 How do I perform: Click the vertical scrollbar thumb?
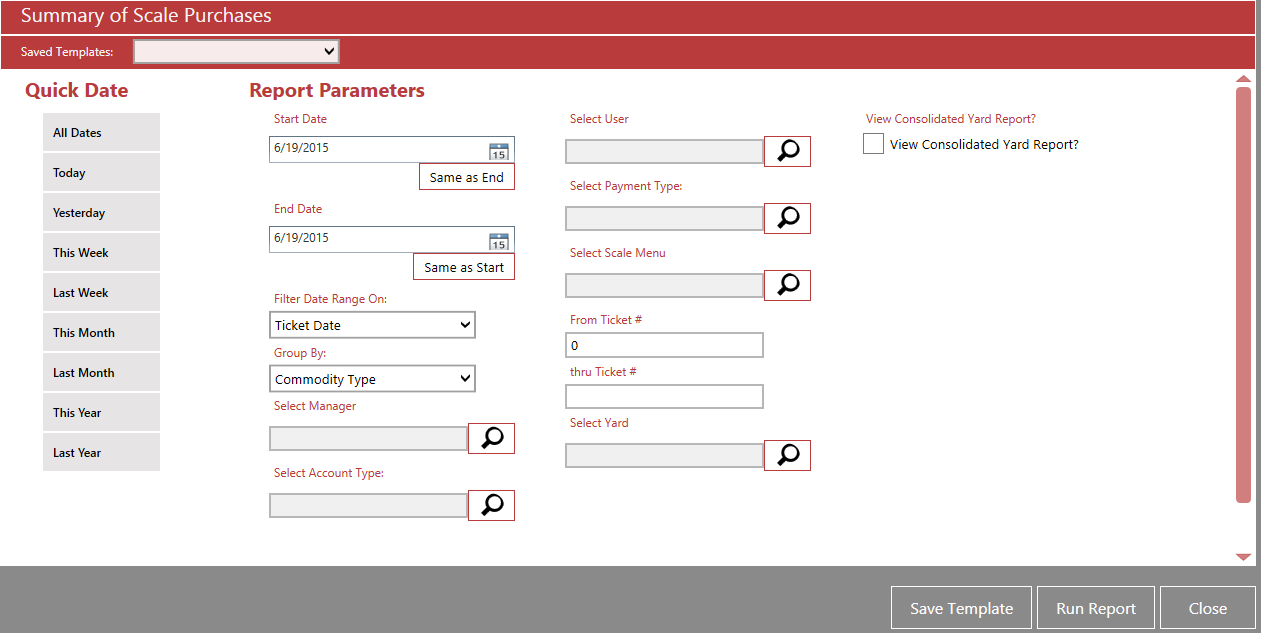(x=1243, y=295)
